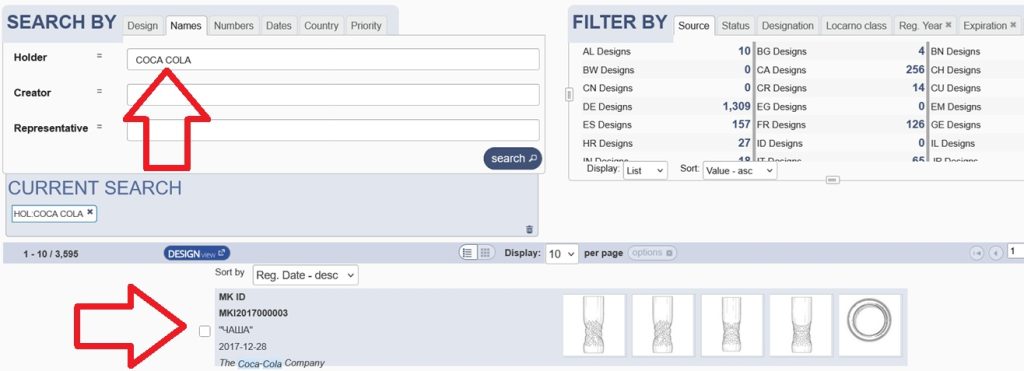Click the Creator equals operator
This screenshot has width=1024, height=371.
99,91
